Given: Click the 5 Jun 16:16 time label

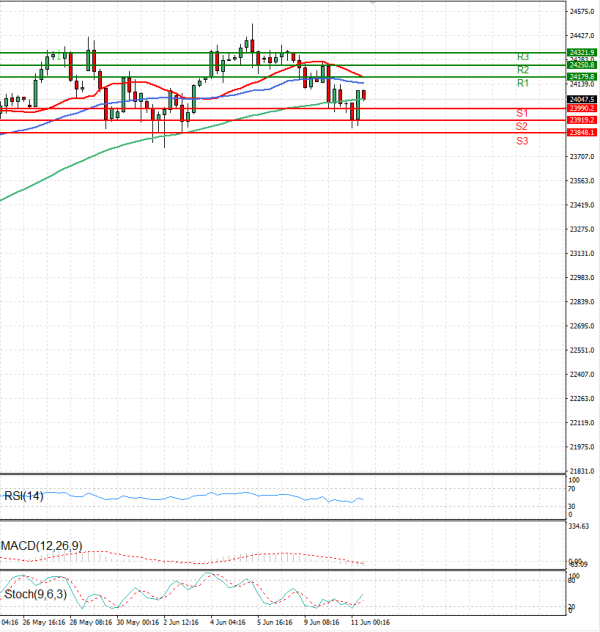Looking at the screenshot, I should 275,623.
